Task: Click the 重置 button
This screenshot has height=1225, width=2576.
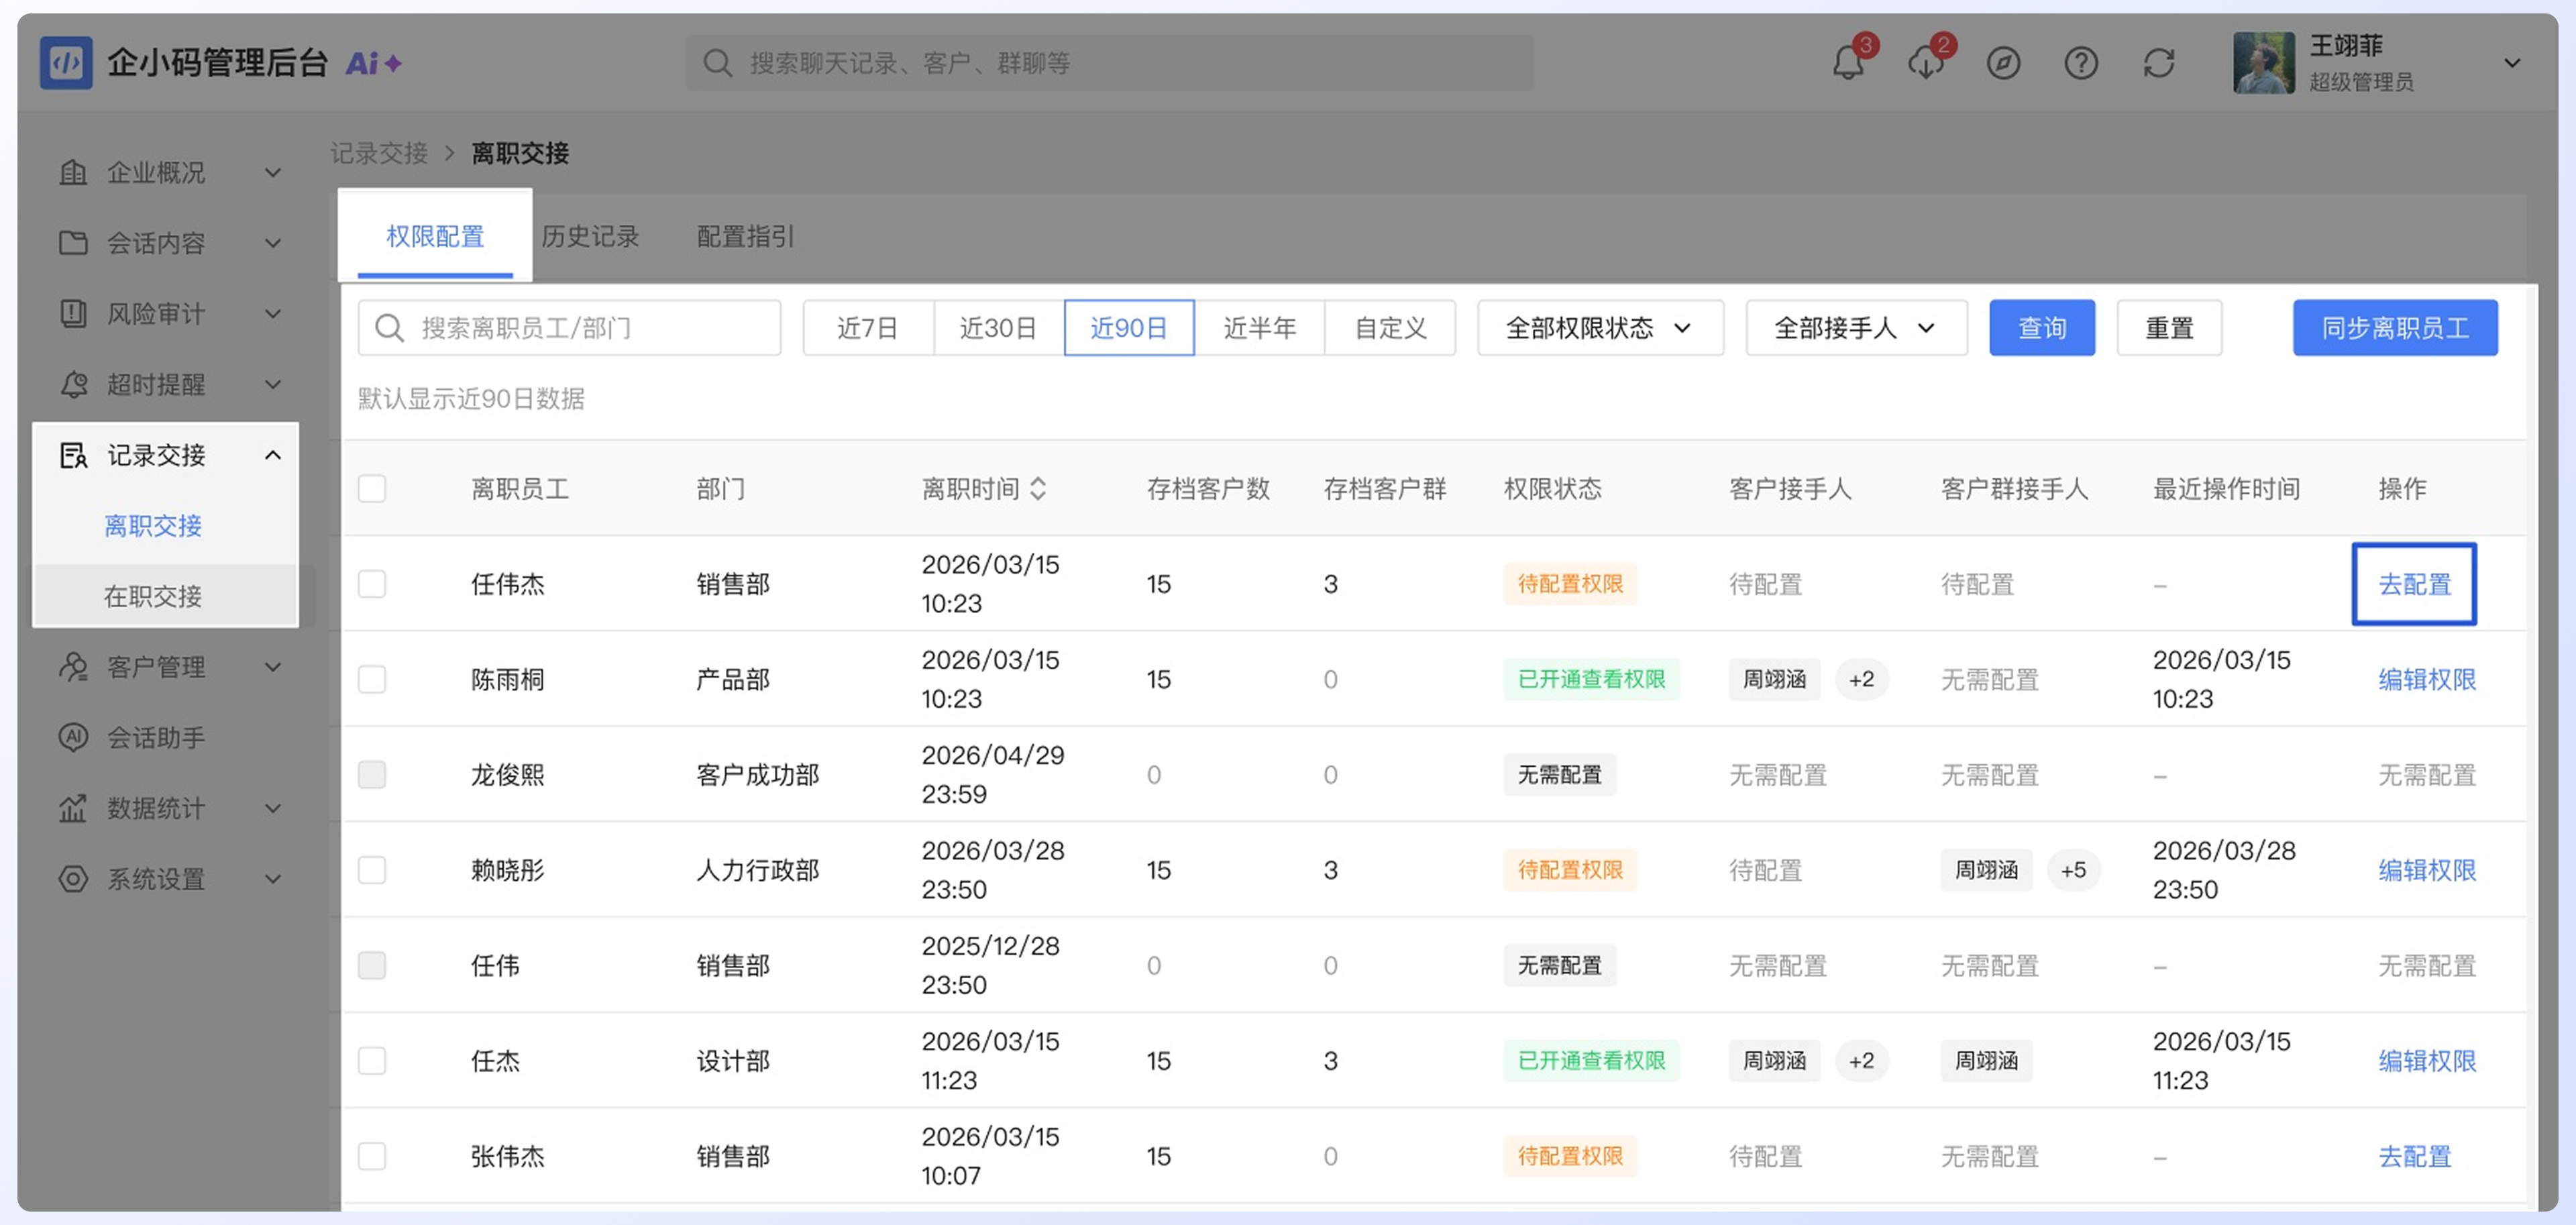Action: [x=2169, y=328]
